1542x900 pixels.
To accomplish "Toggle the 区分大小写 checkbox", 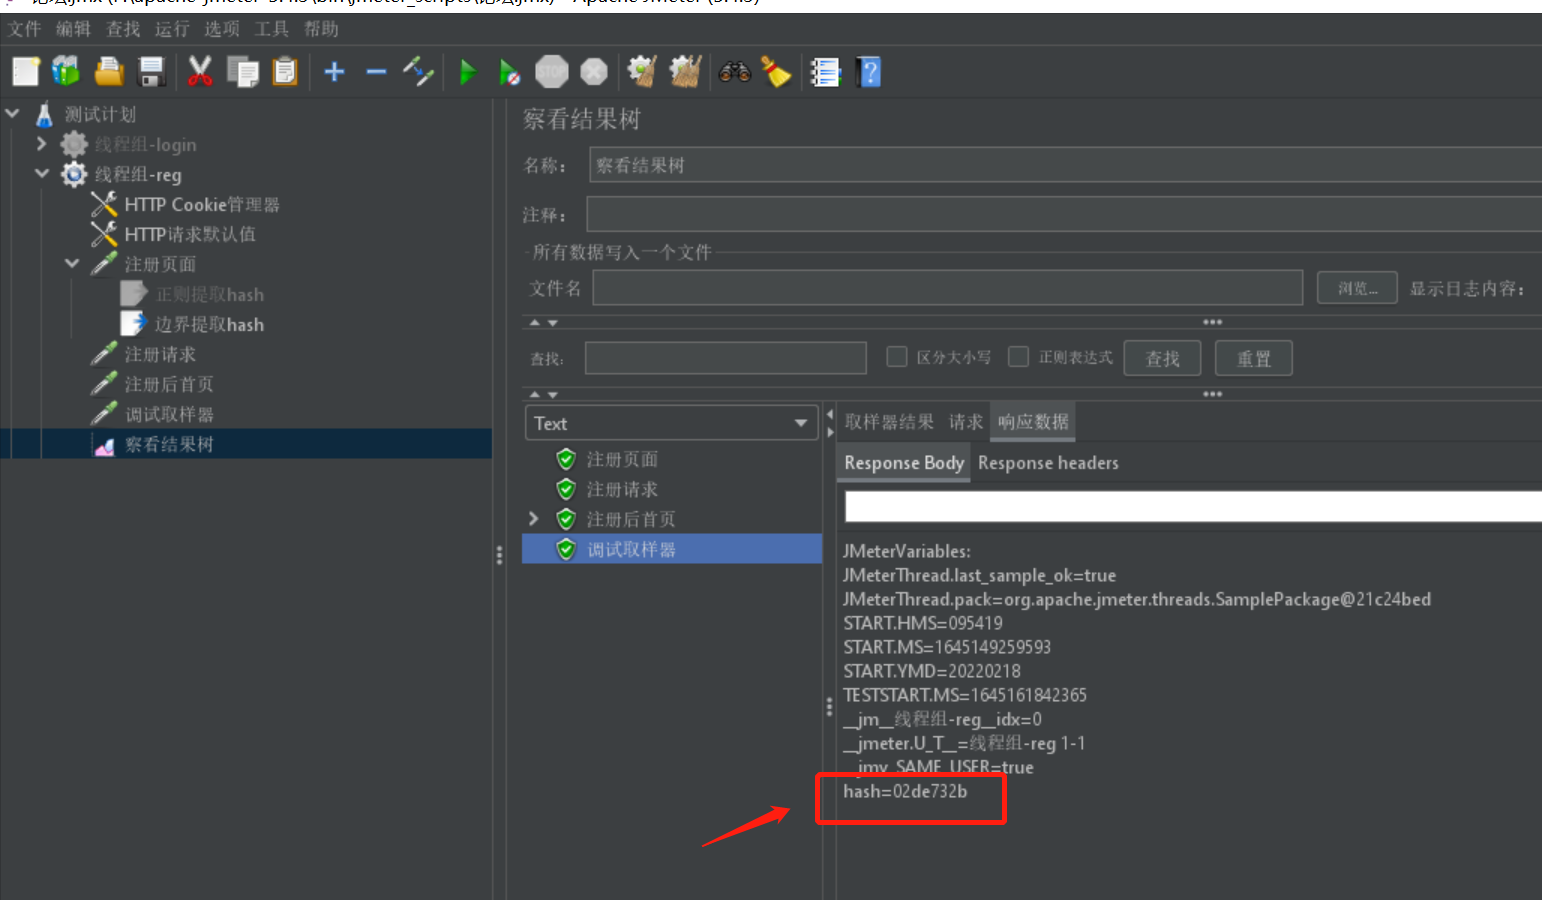I will (x=897, y=357).
